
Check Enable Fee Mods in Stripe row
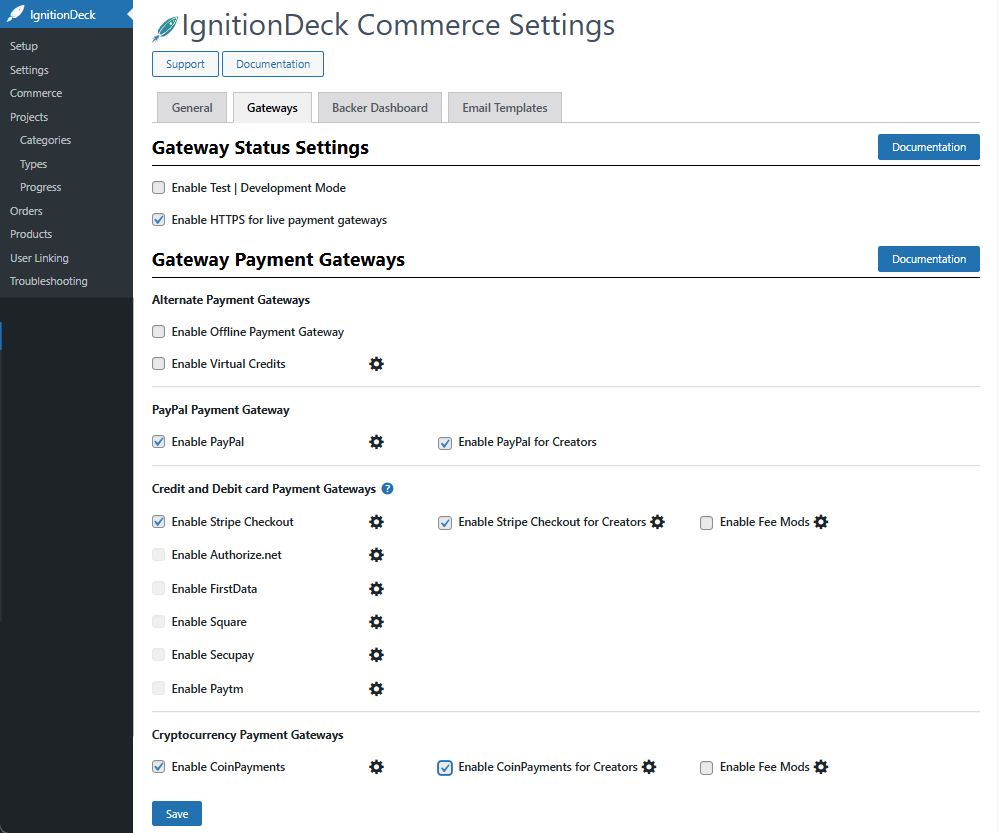(x=706, y=523)
